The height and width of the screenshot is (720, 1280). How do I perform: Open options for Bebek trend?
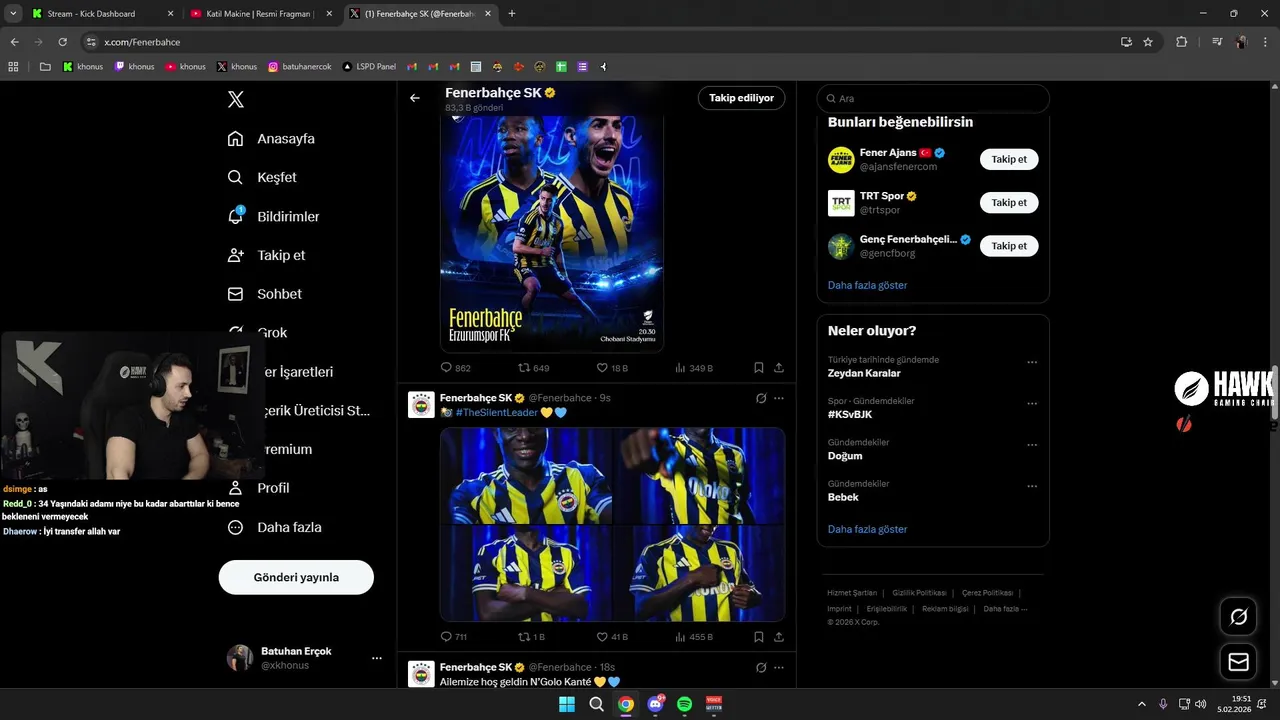[1032, 487]
